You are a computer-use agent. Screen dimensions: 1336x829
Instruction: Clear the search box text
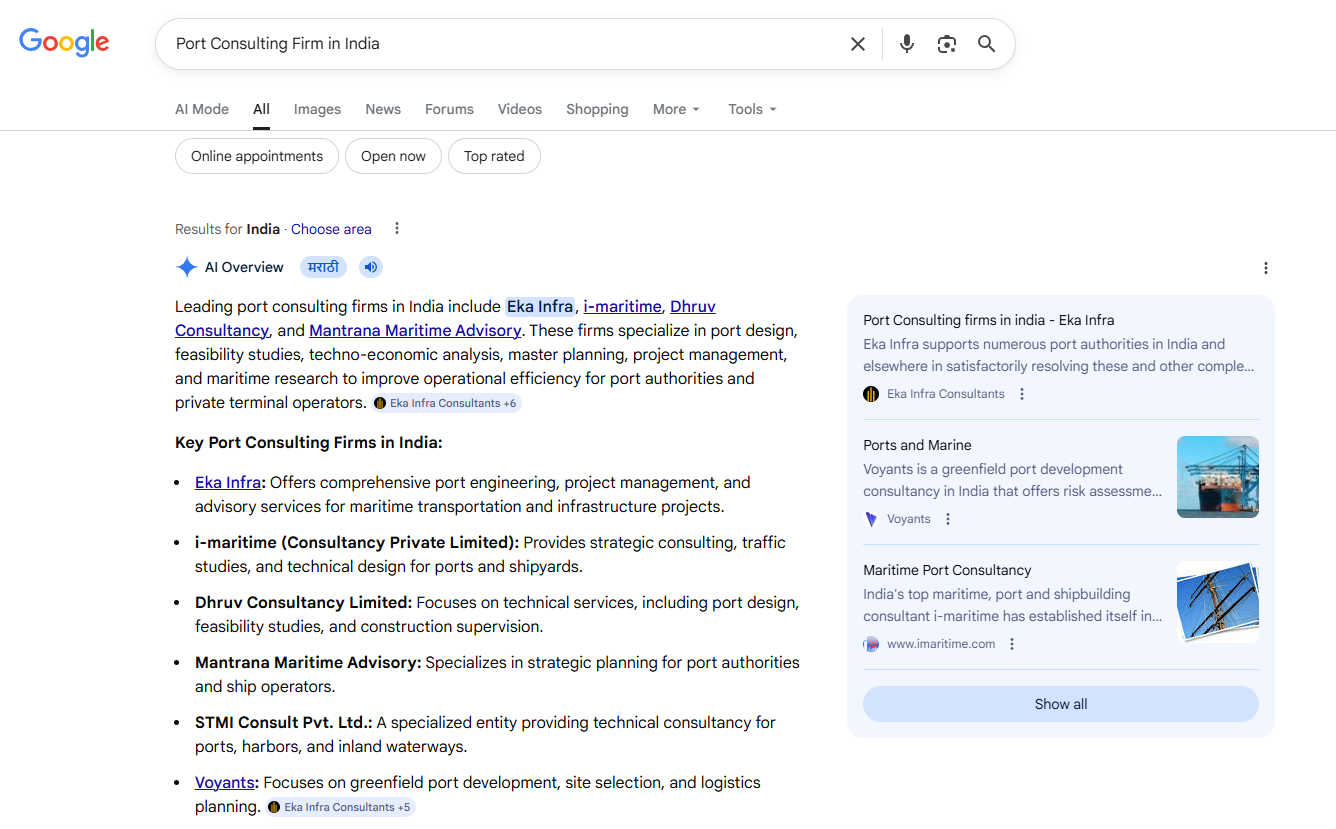(x=858, y=44)
